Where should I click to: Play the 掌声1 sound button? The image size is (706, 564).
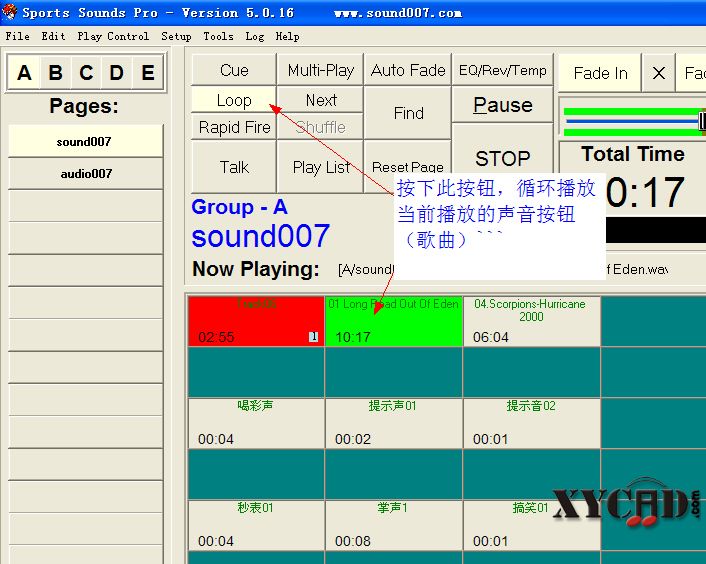tap(394, 525)
